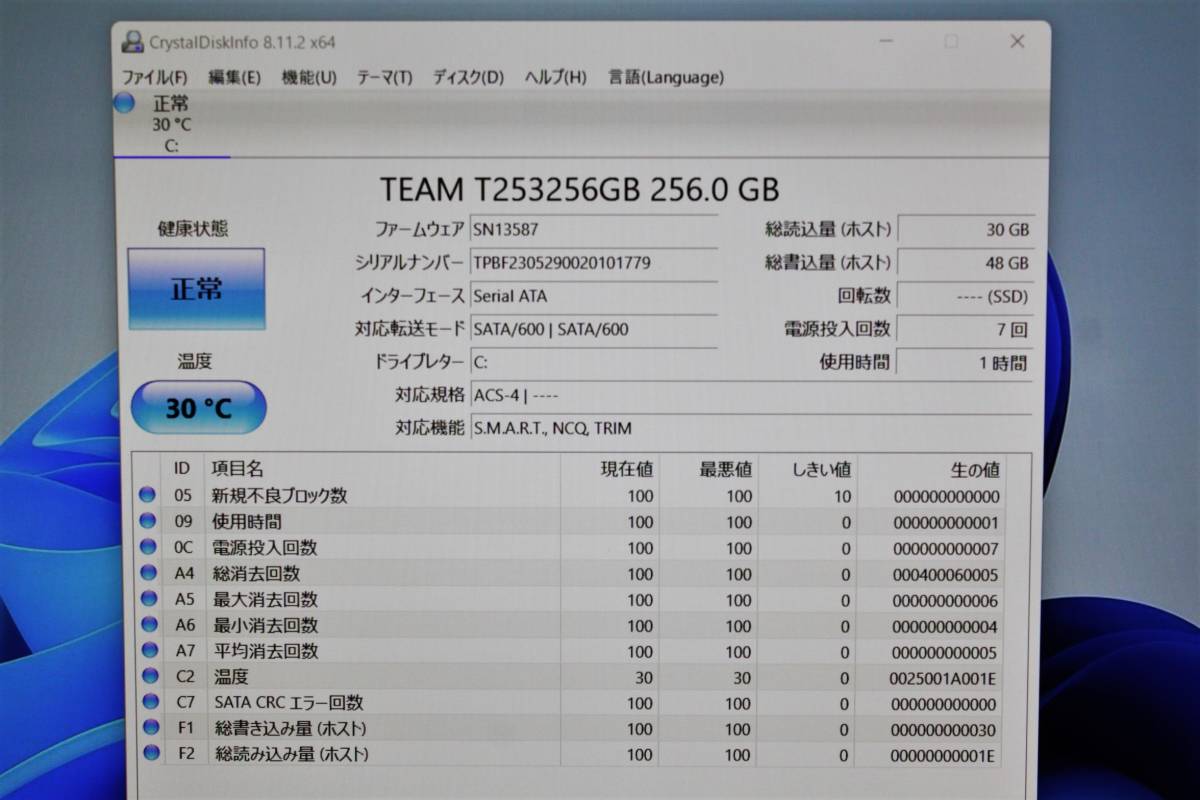Click raw value 000400060005
Viewport: 1200px width, 800px height.
click(944, 574)
